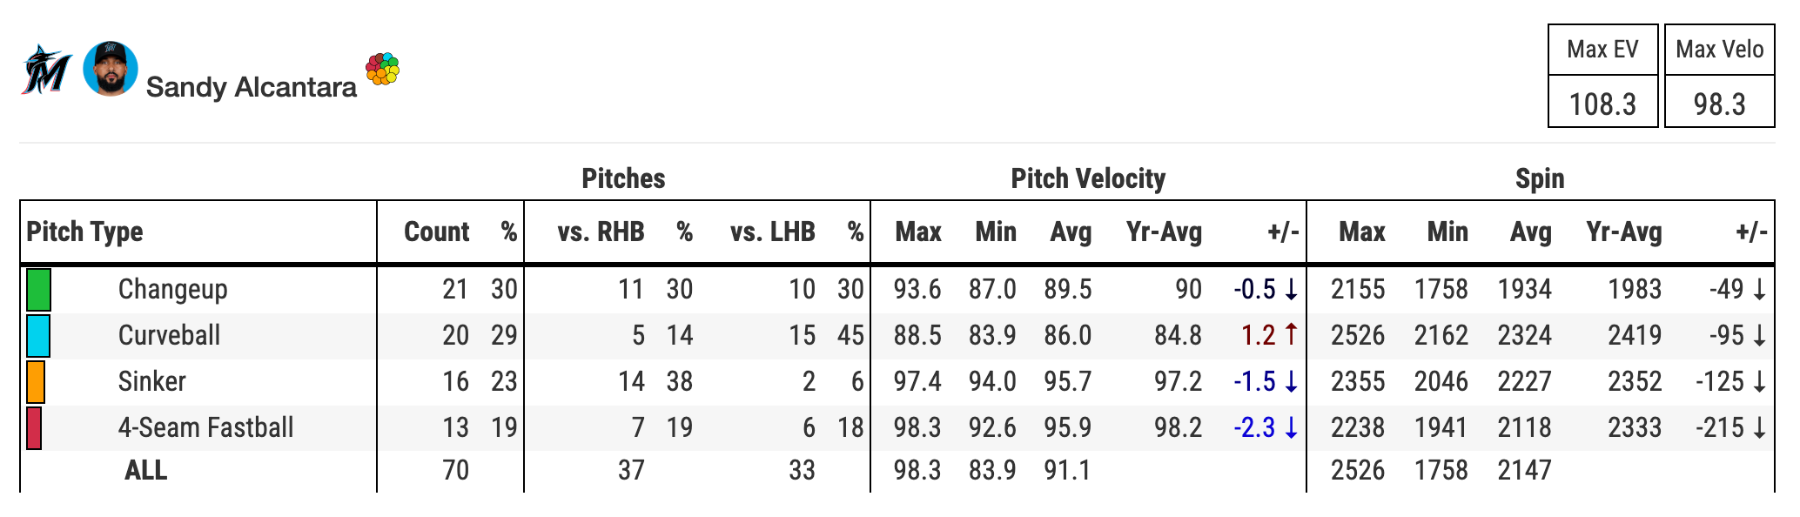Click the 4-Seam Fastball spin down arrow
Image resolution: width=1800 pixels, height=517 pixels.
(x=1759, y=428)
